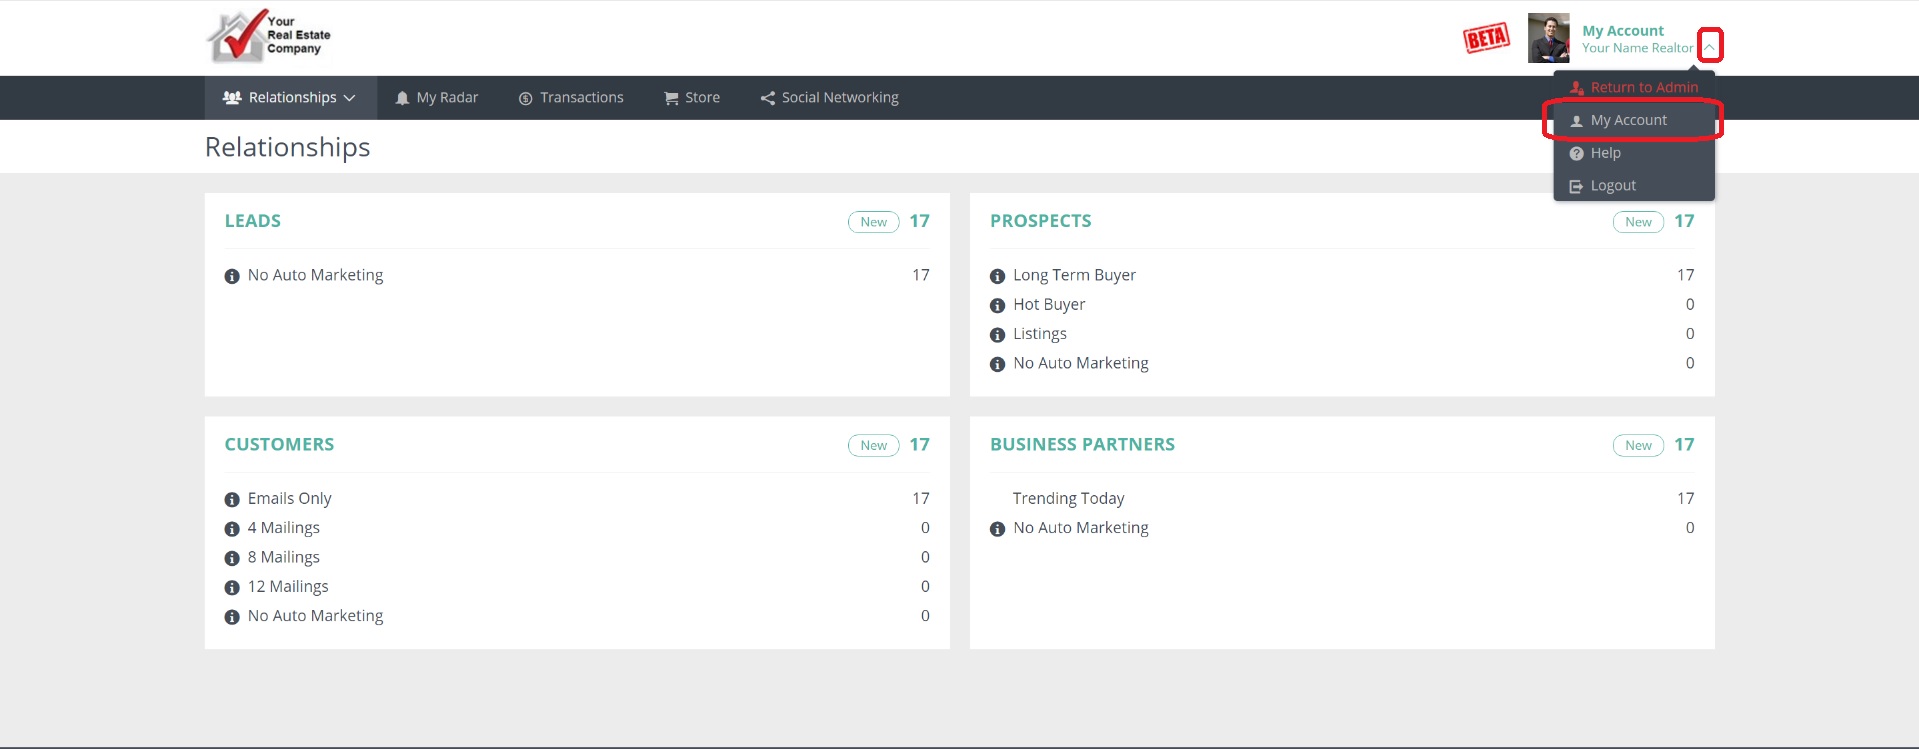Image resolution: width=1919 pixels, height=749 pixels.
Task: Select Return to Admin menu entry
Action: click(x=1643, y=88)
